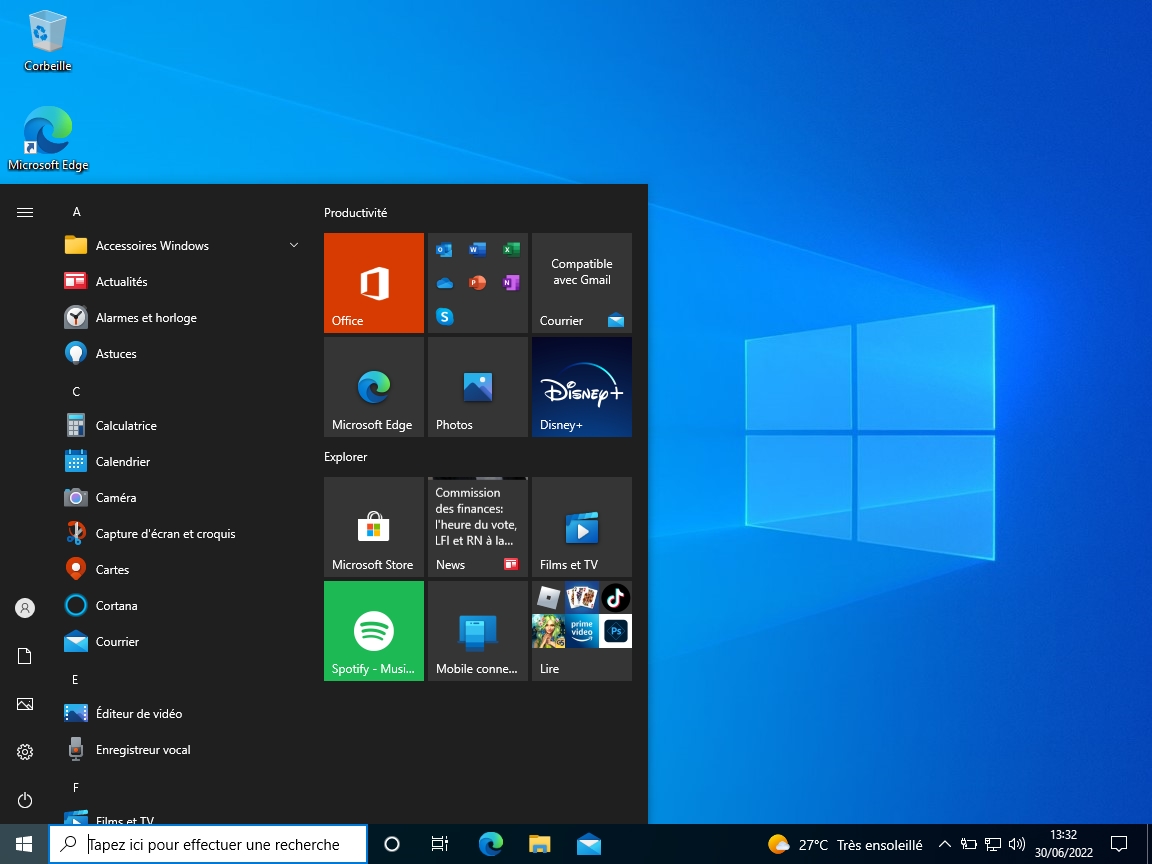1152x864 pixels.
Task: Open Alarmes et horloge app
Action: (x=182, y=317)
